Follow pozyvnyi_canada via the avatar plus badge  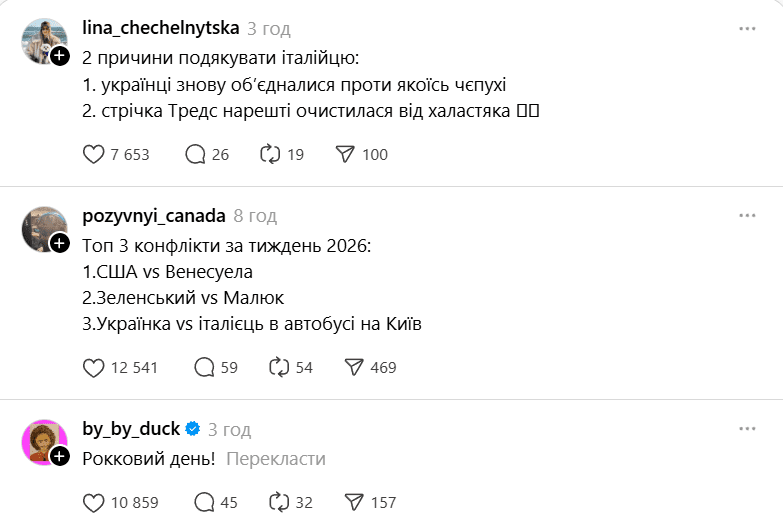[60, 243]
